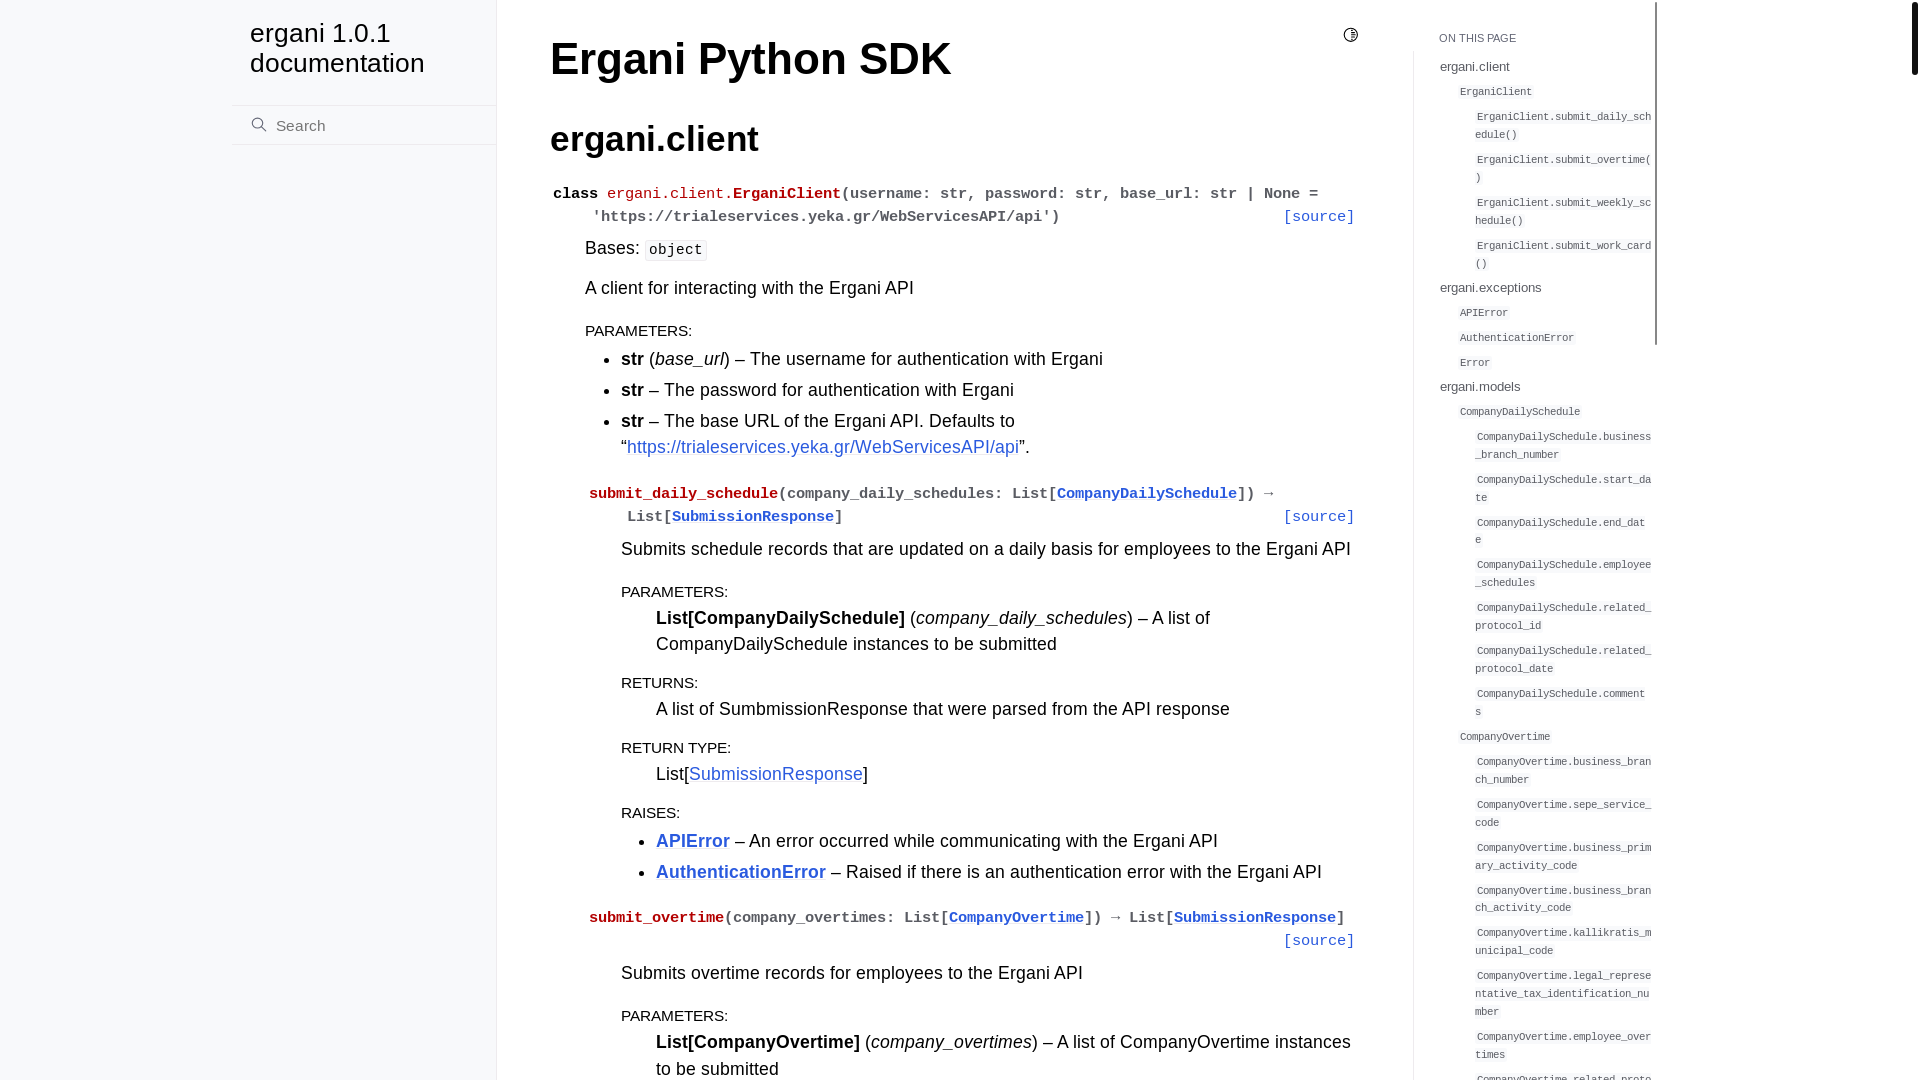The width and height of the screenshot is (1920, 1080).
Task: Jump to ergani.exceptions in page contents
Action: 1491,288
